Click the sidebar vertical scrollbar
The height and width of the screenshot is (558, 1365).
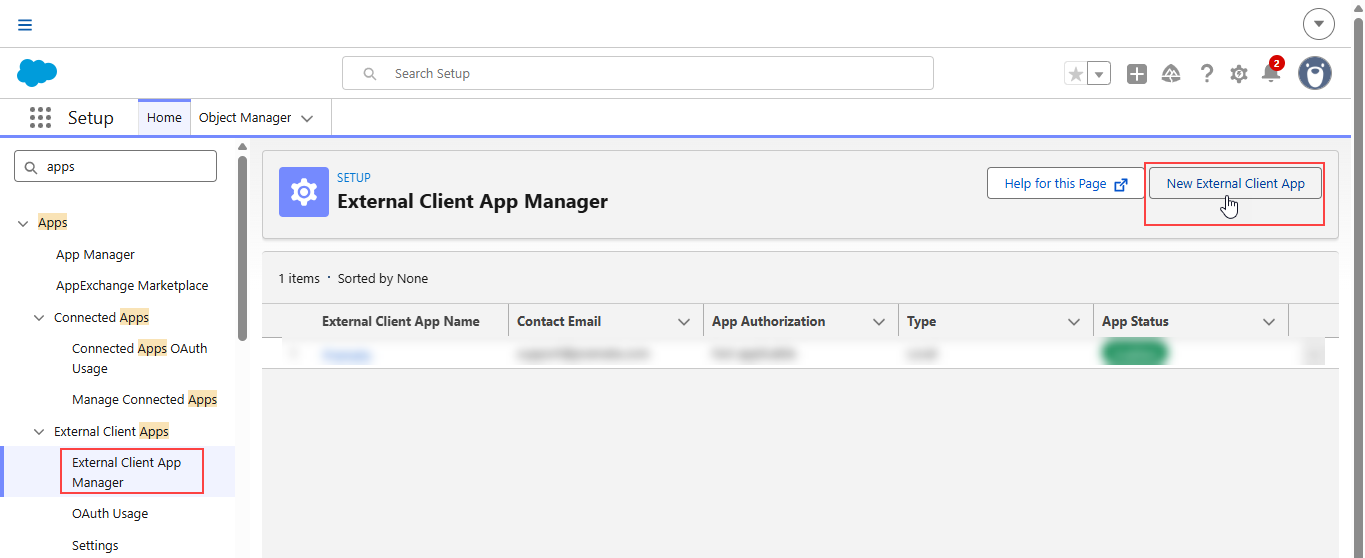242,250
